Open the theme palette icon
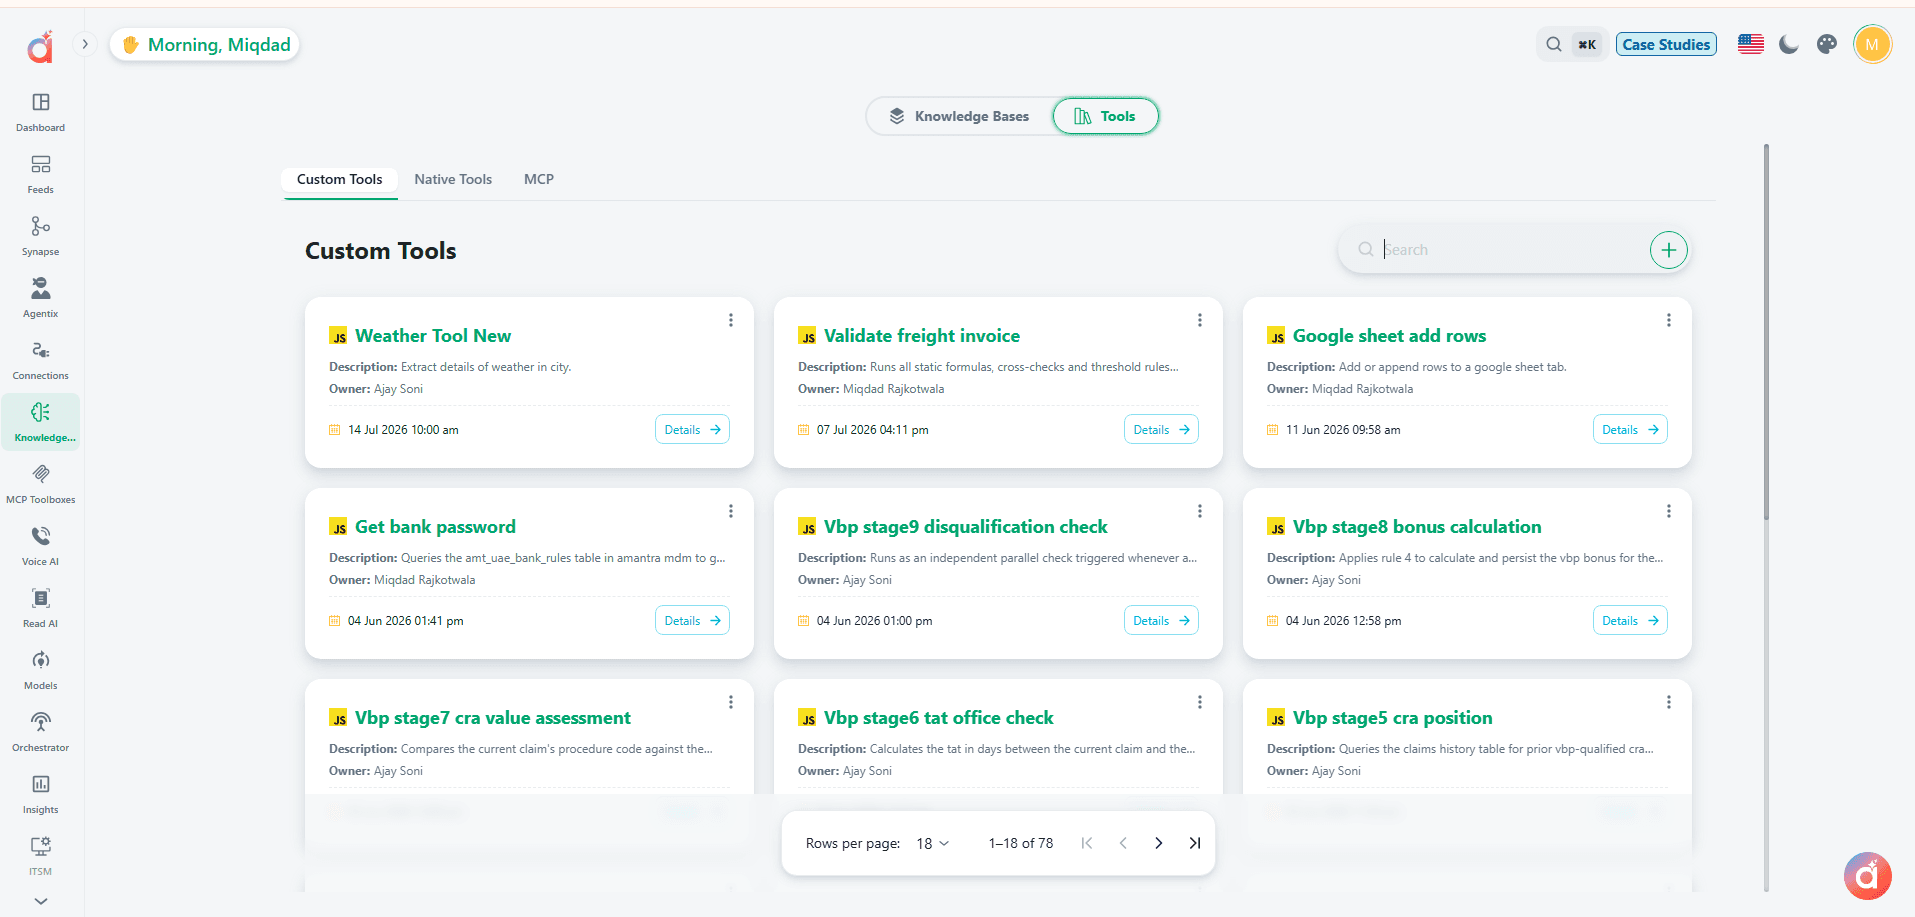 [1827, 44]
